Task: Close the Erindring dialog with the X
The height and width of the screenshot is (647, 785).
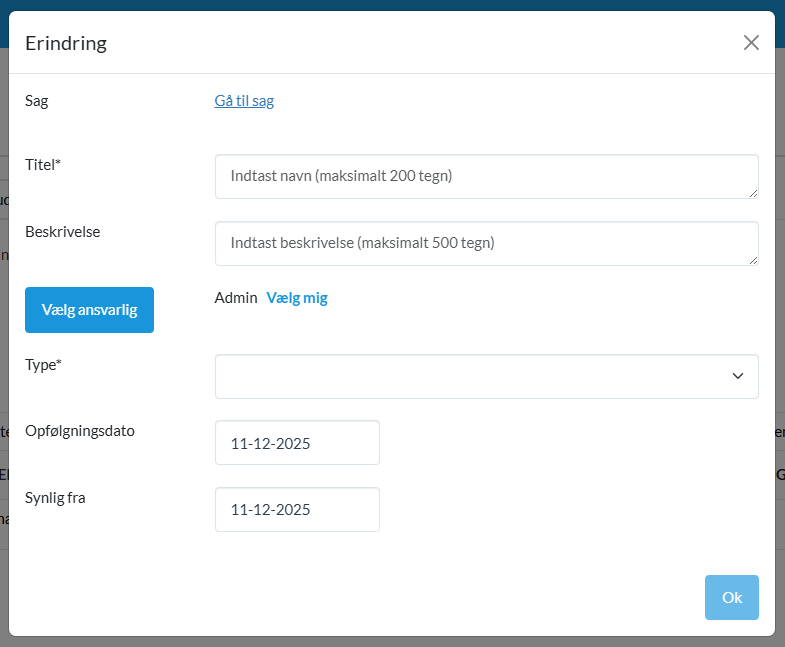Action: tap(751, 42)
